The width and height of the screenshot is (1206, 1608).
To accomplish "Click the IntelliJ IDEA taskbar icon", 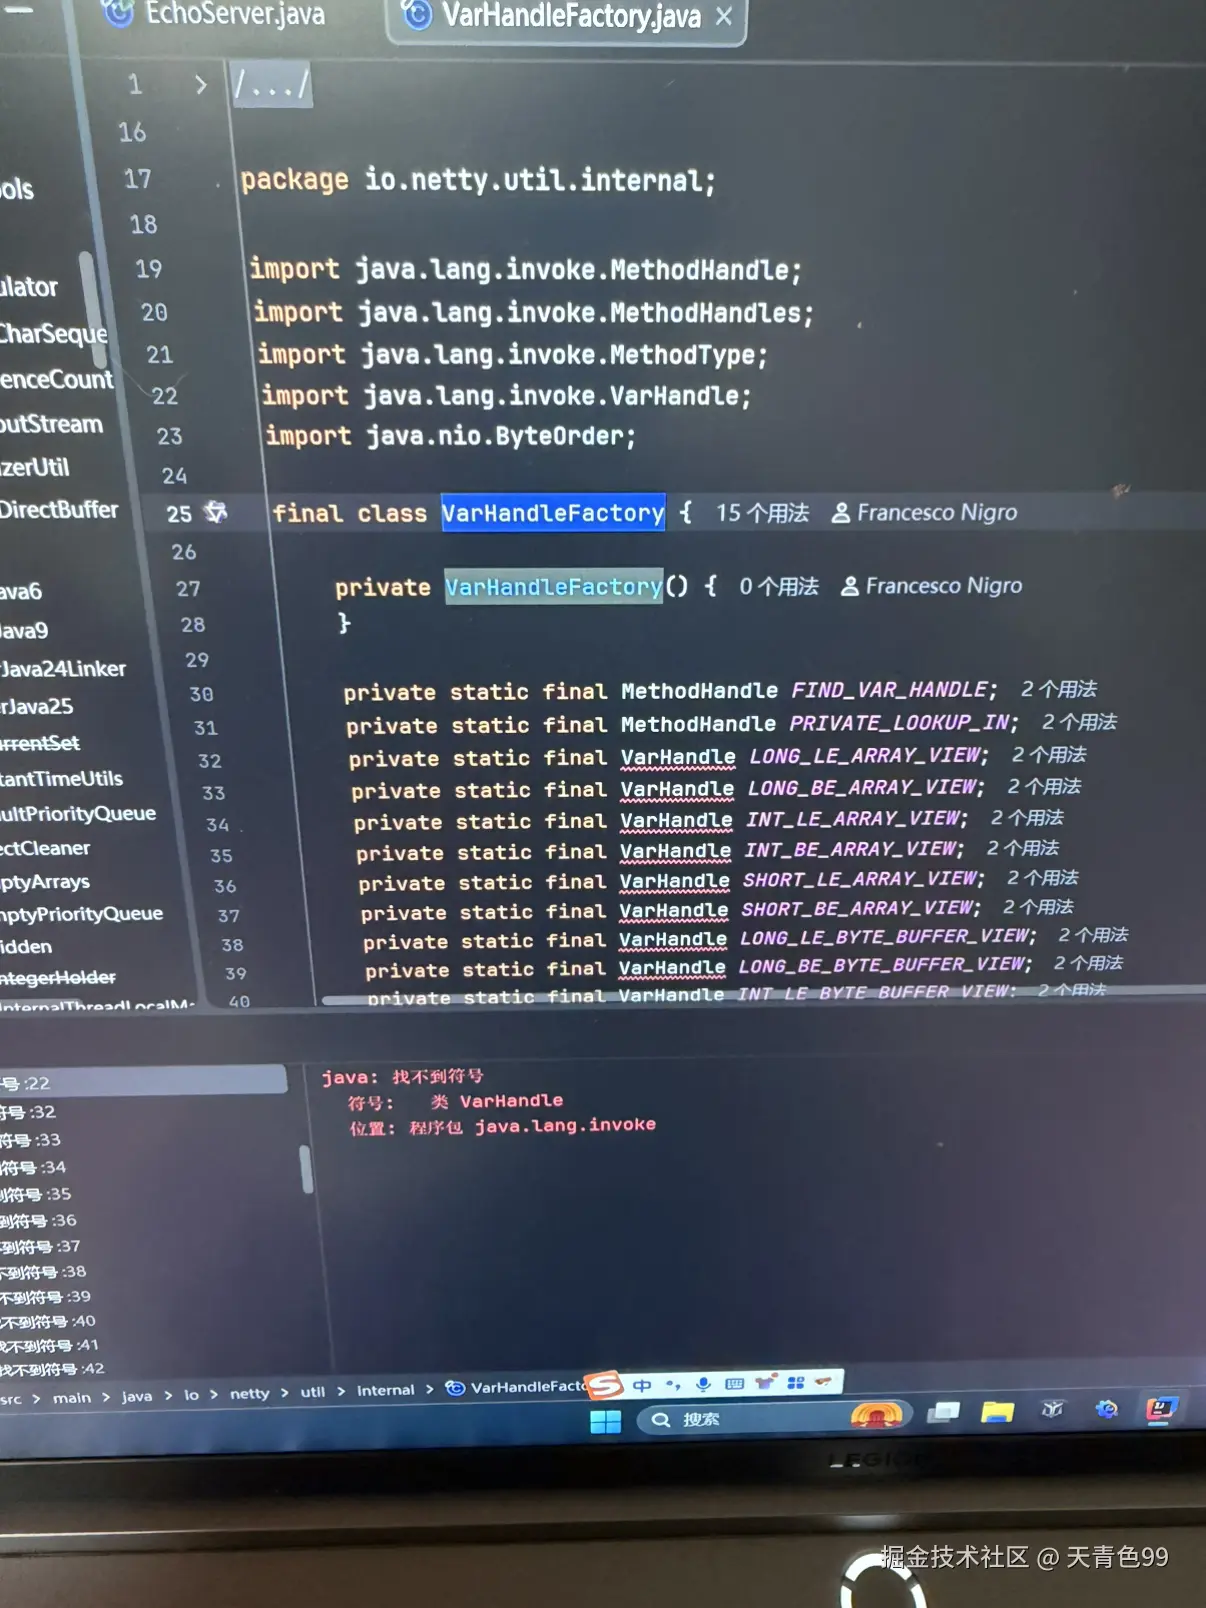I will point(1160,1409).
